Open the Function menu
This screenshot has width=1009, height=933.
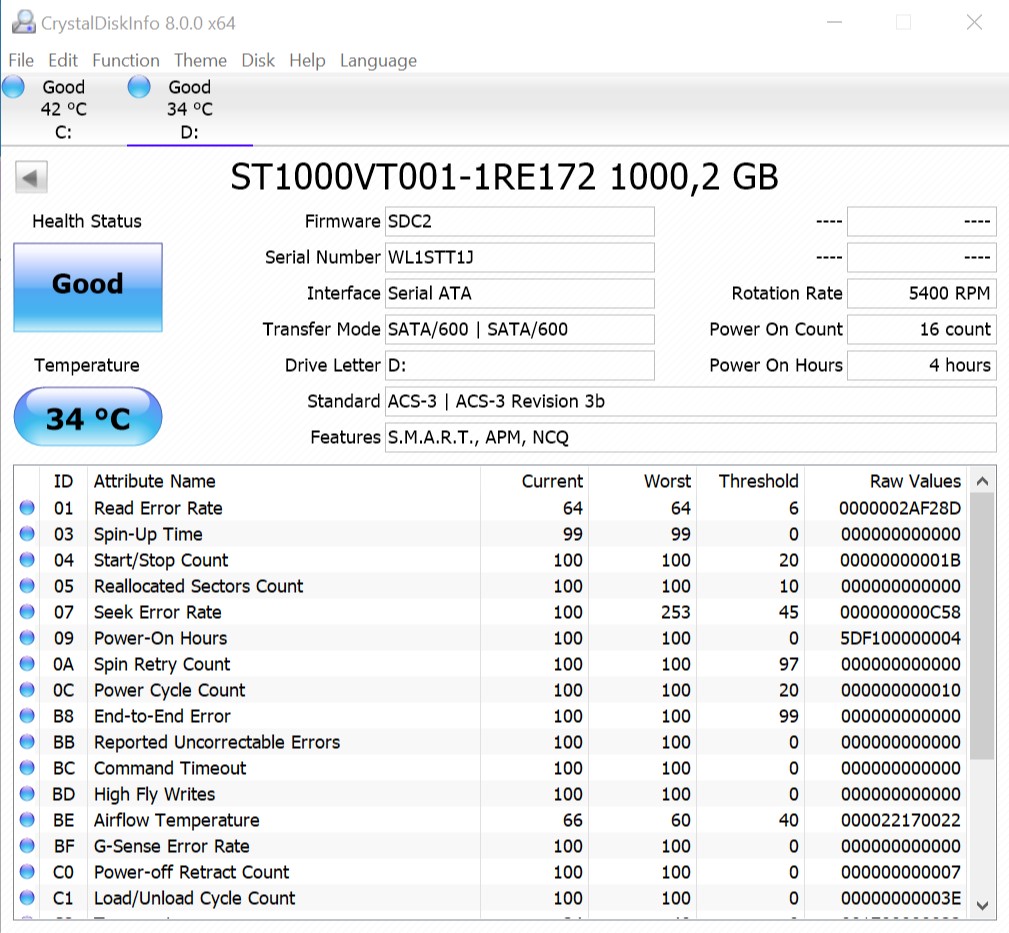coord(125,60)
